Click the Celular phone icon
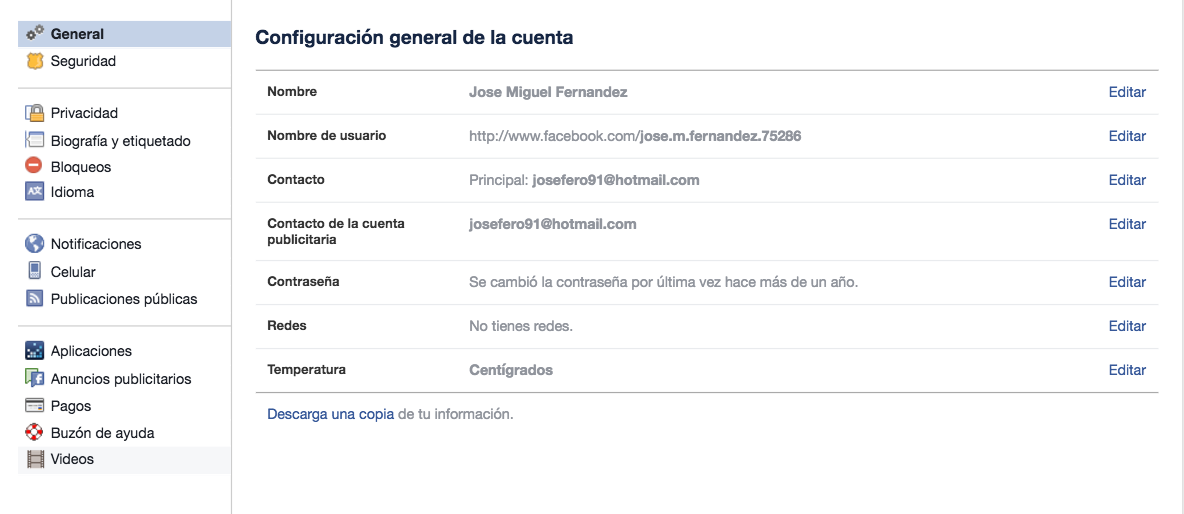1184x514 pixels. click(35, 271)
